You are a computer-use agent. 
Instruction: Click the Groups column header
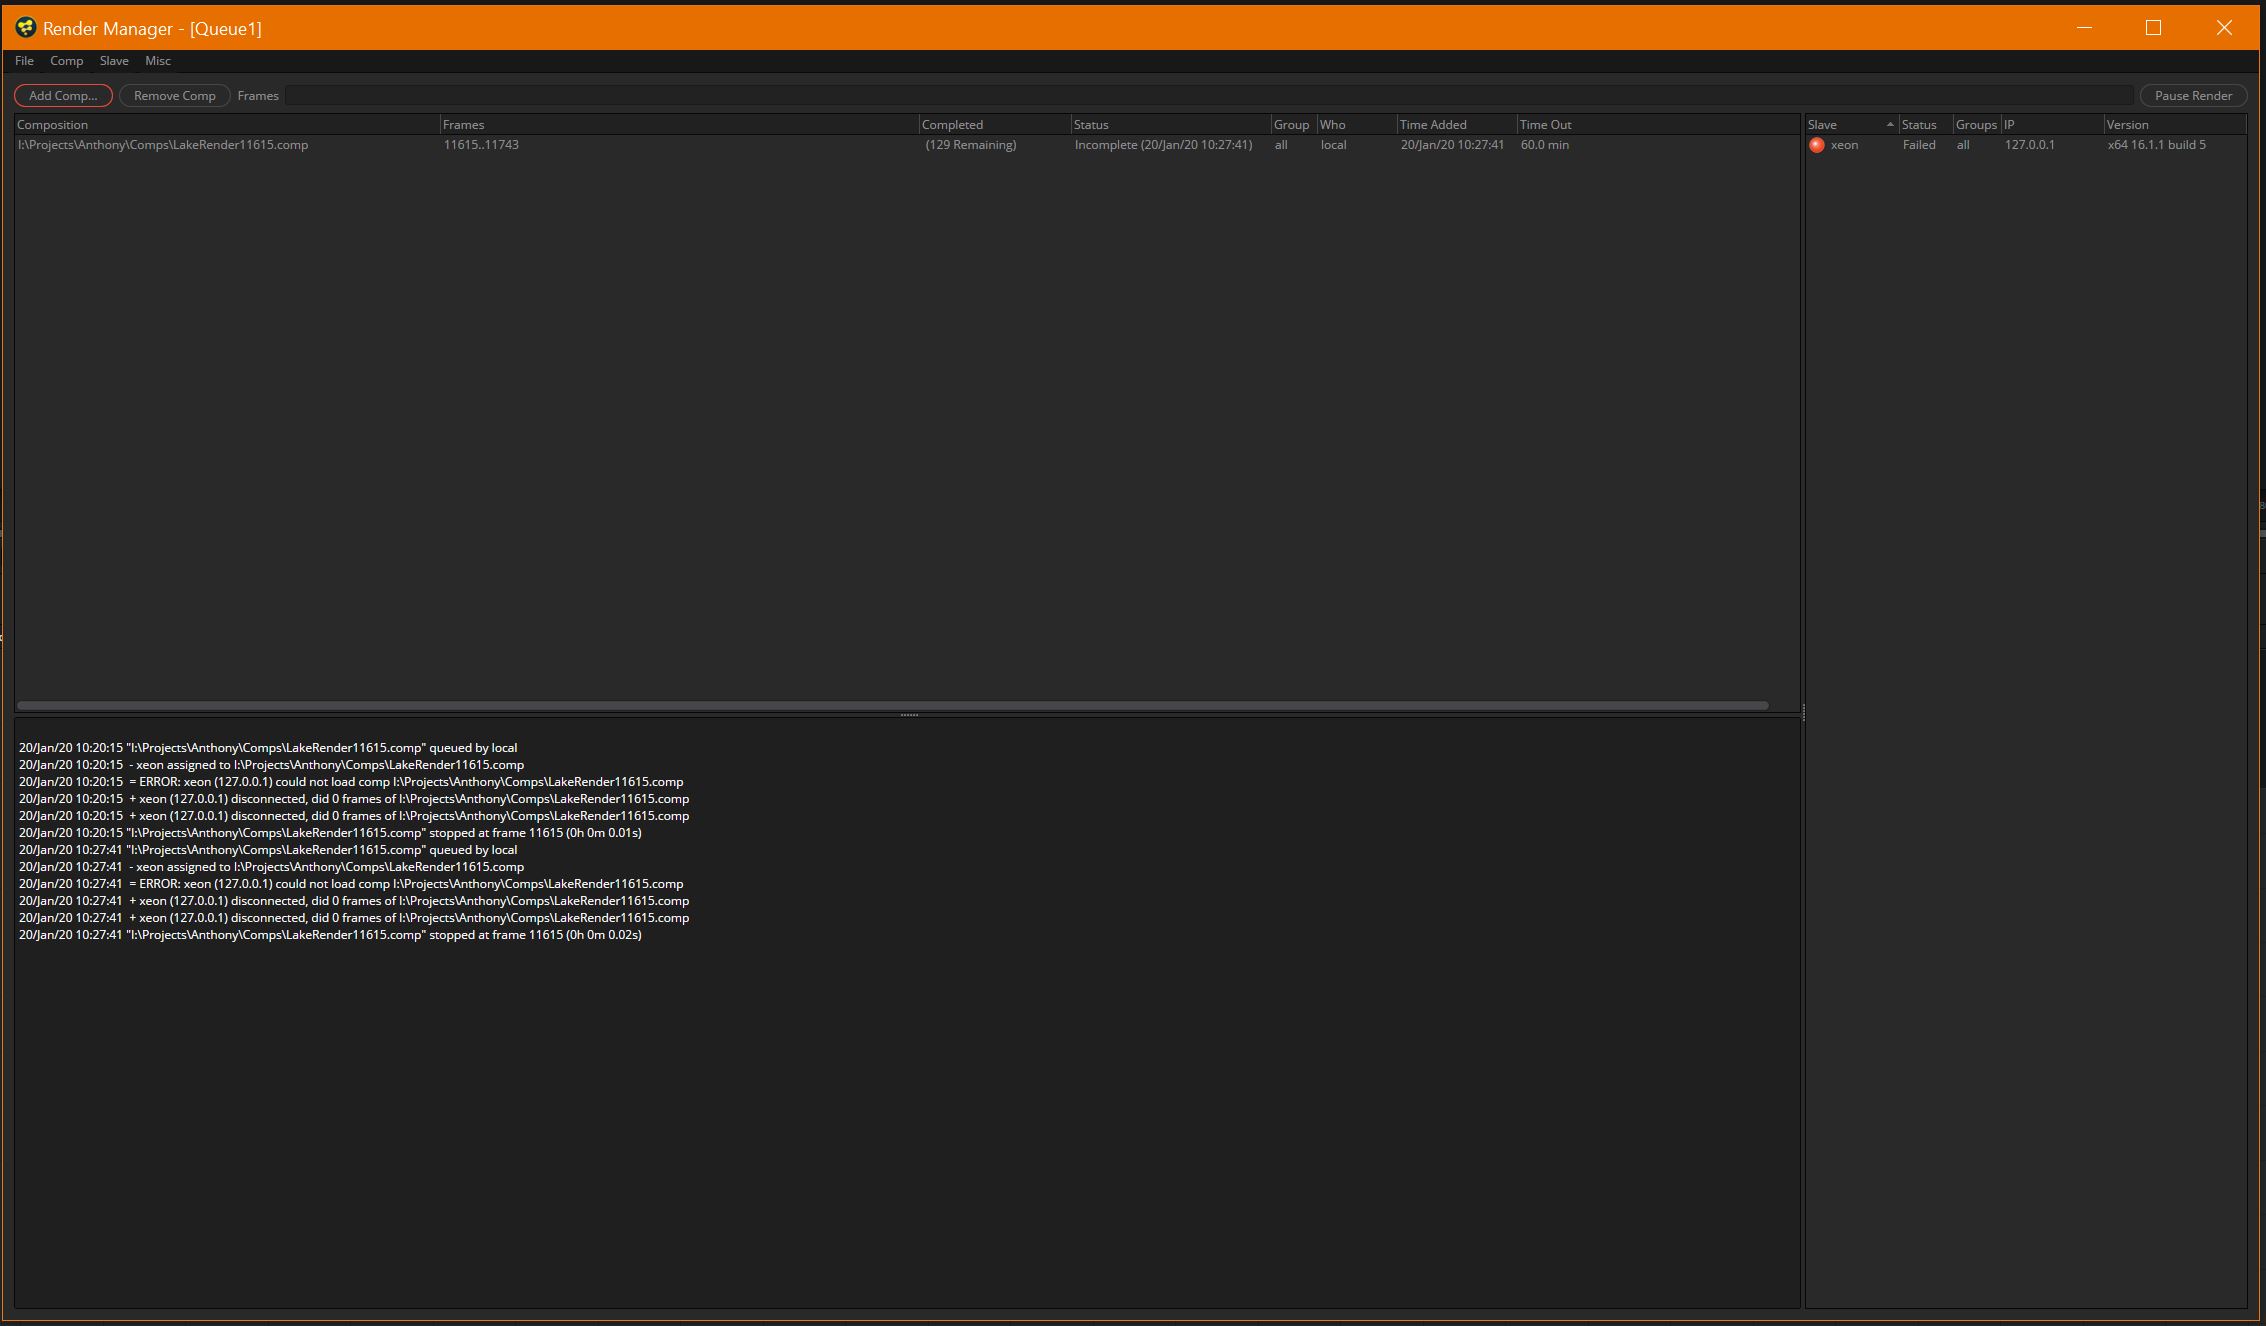[1976, 125]
